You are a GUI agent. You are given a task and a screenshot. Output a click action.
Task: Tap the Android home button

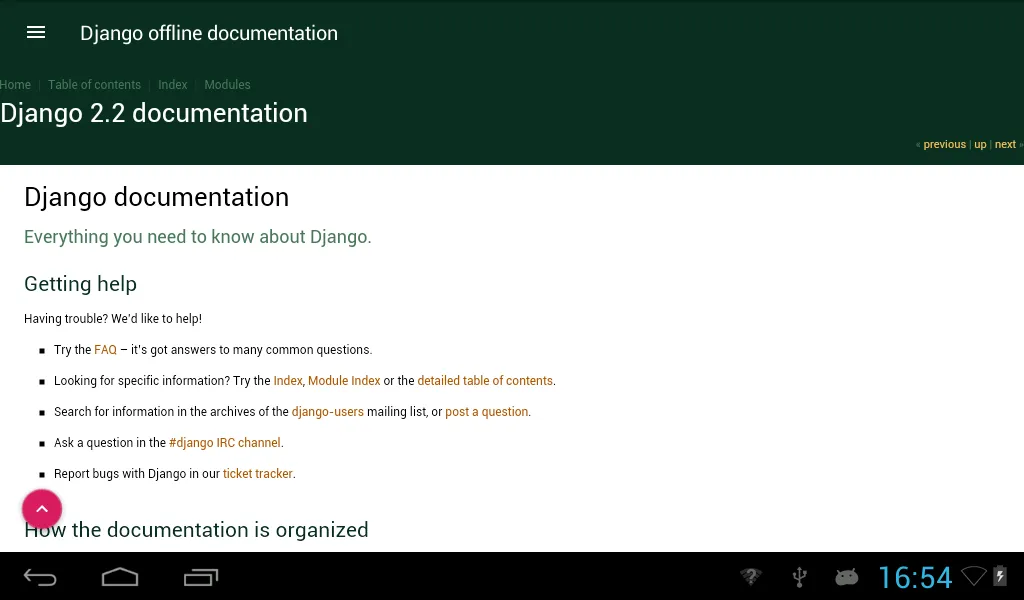click(120, 577)
